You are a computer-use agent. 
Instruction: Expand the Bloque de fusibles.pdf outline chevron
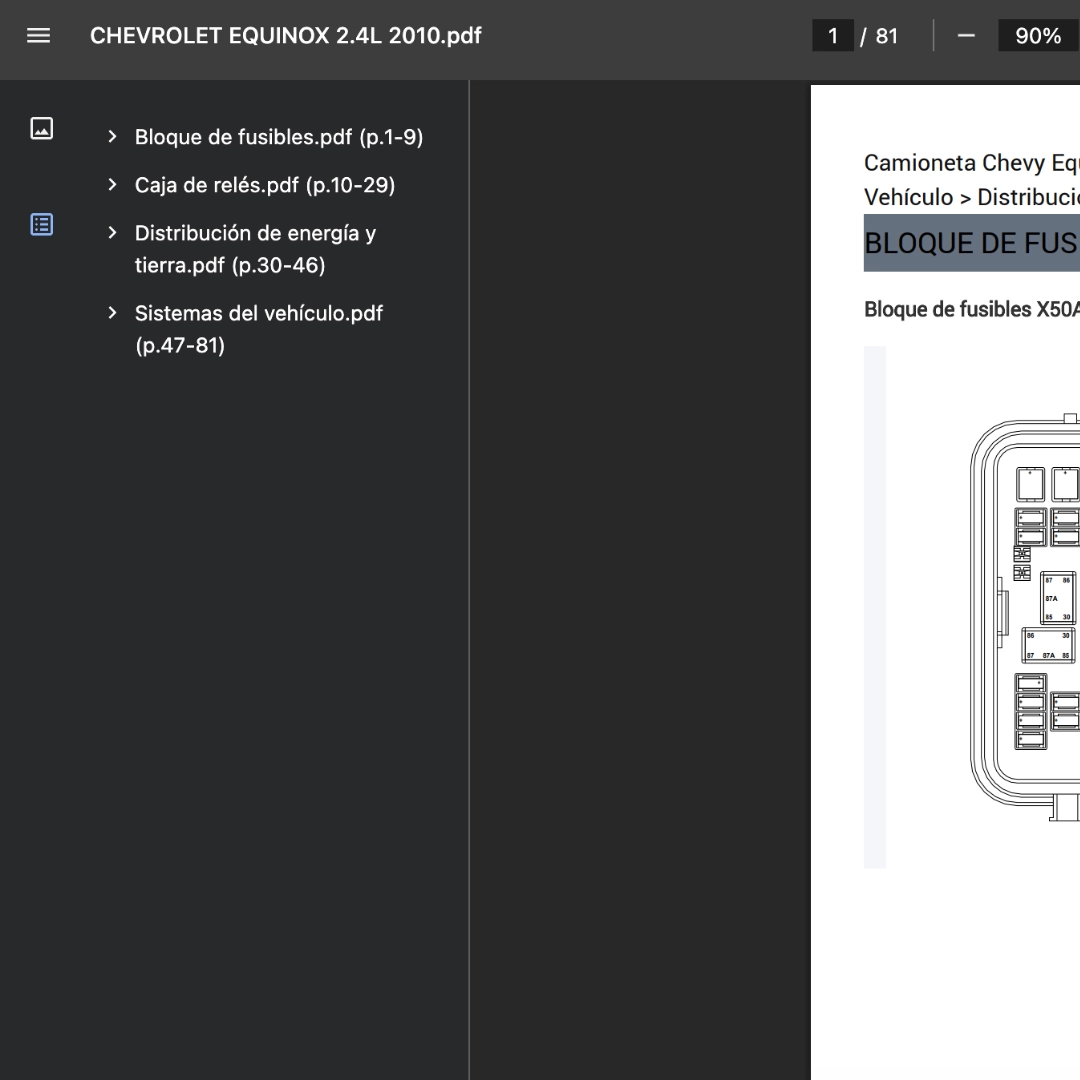pos(112,137)
